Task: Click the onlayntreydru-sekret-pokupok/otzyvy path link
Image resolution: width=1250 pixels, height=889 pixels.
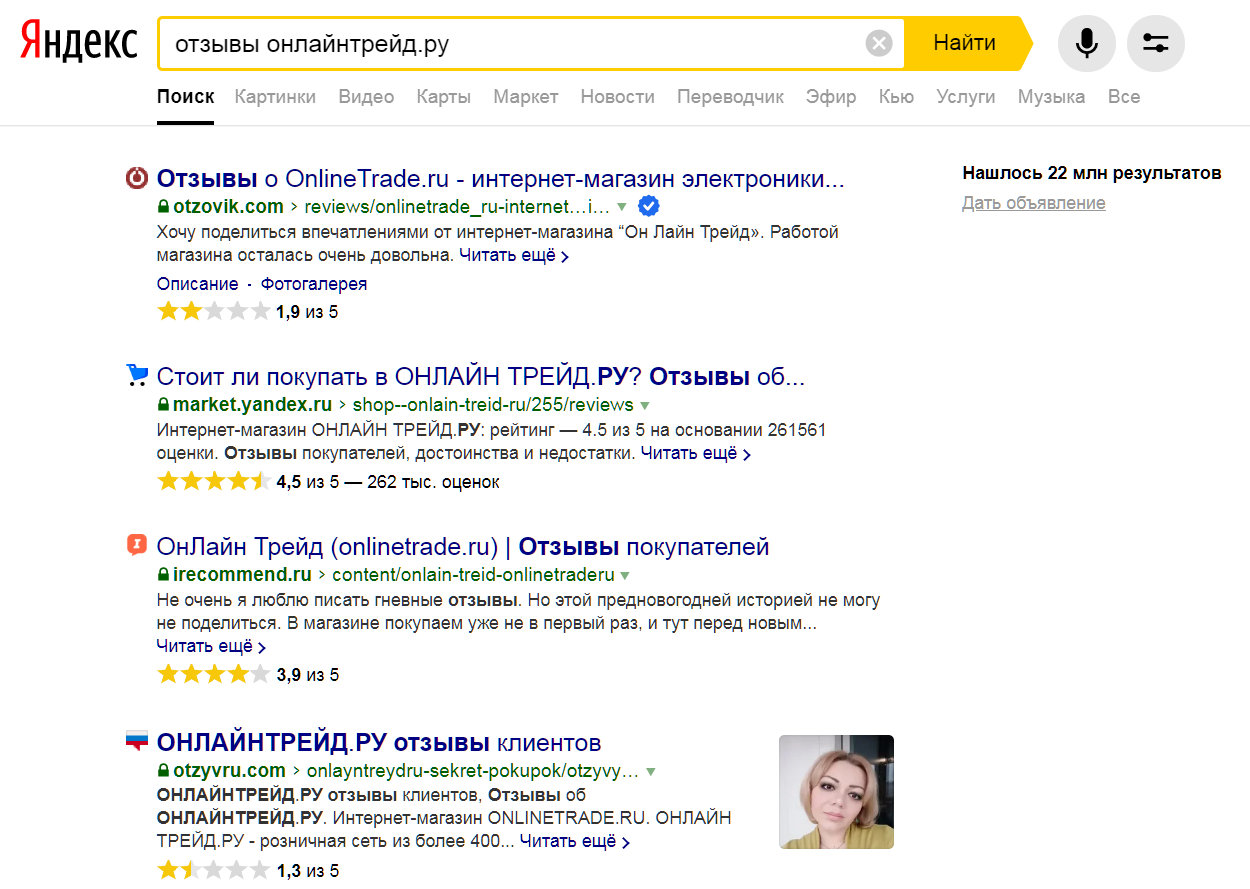Action: [x=472, y=771]
